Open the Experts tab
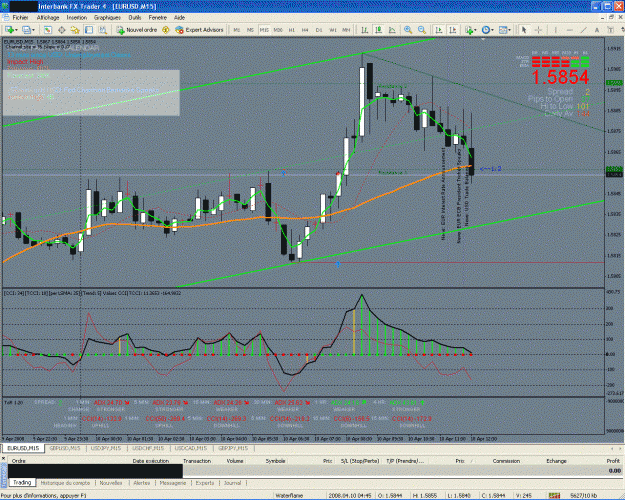Image resolution: width=625 pixels, height=500 pixels. (x=205, y=483)
